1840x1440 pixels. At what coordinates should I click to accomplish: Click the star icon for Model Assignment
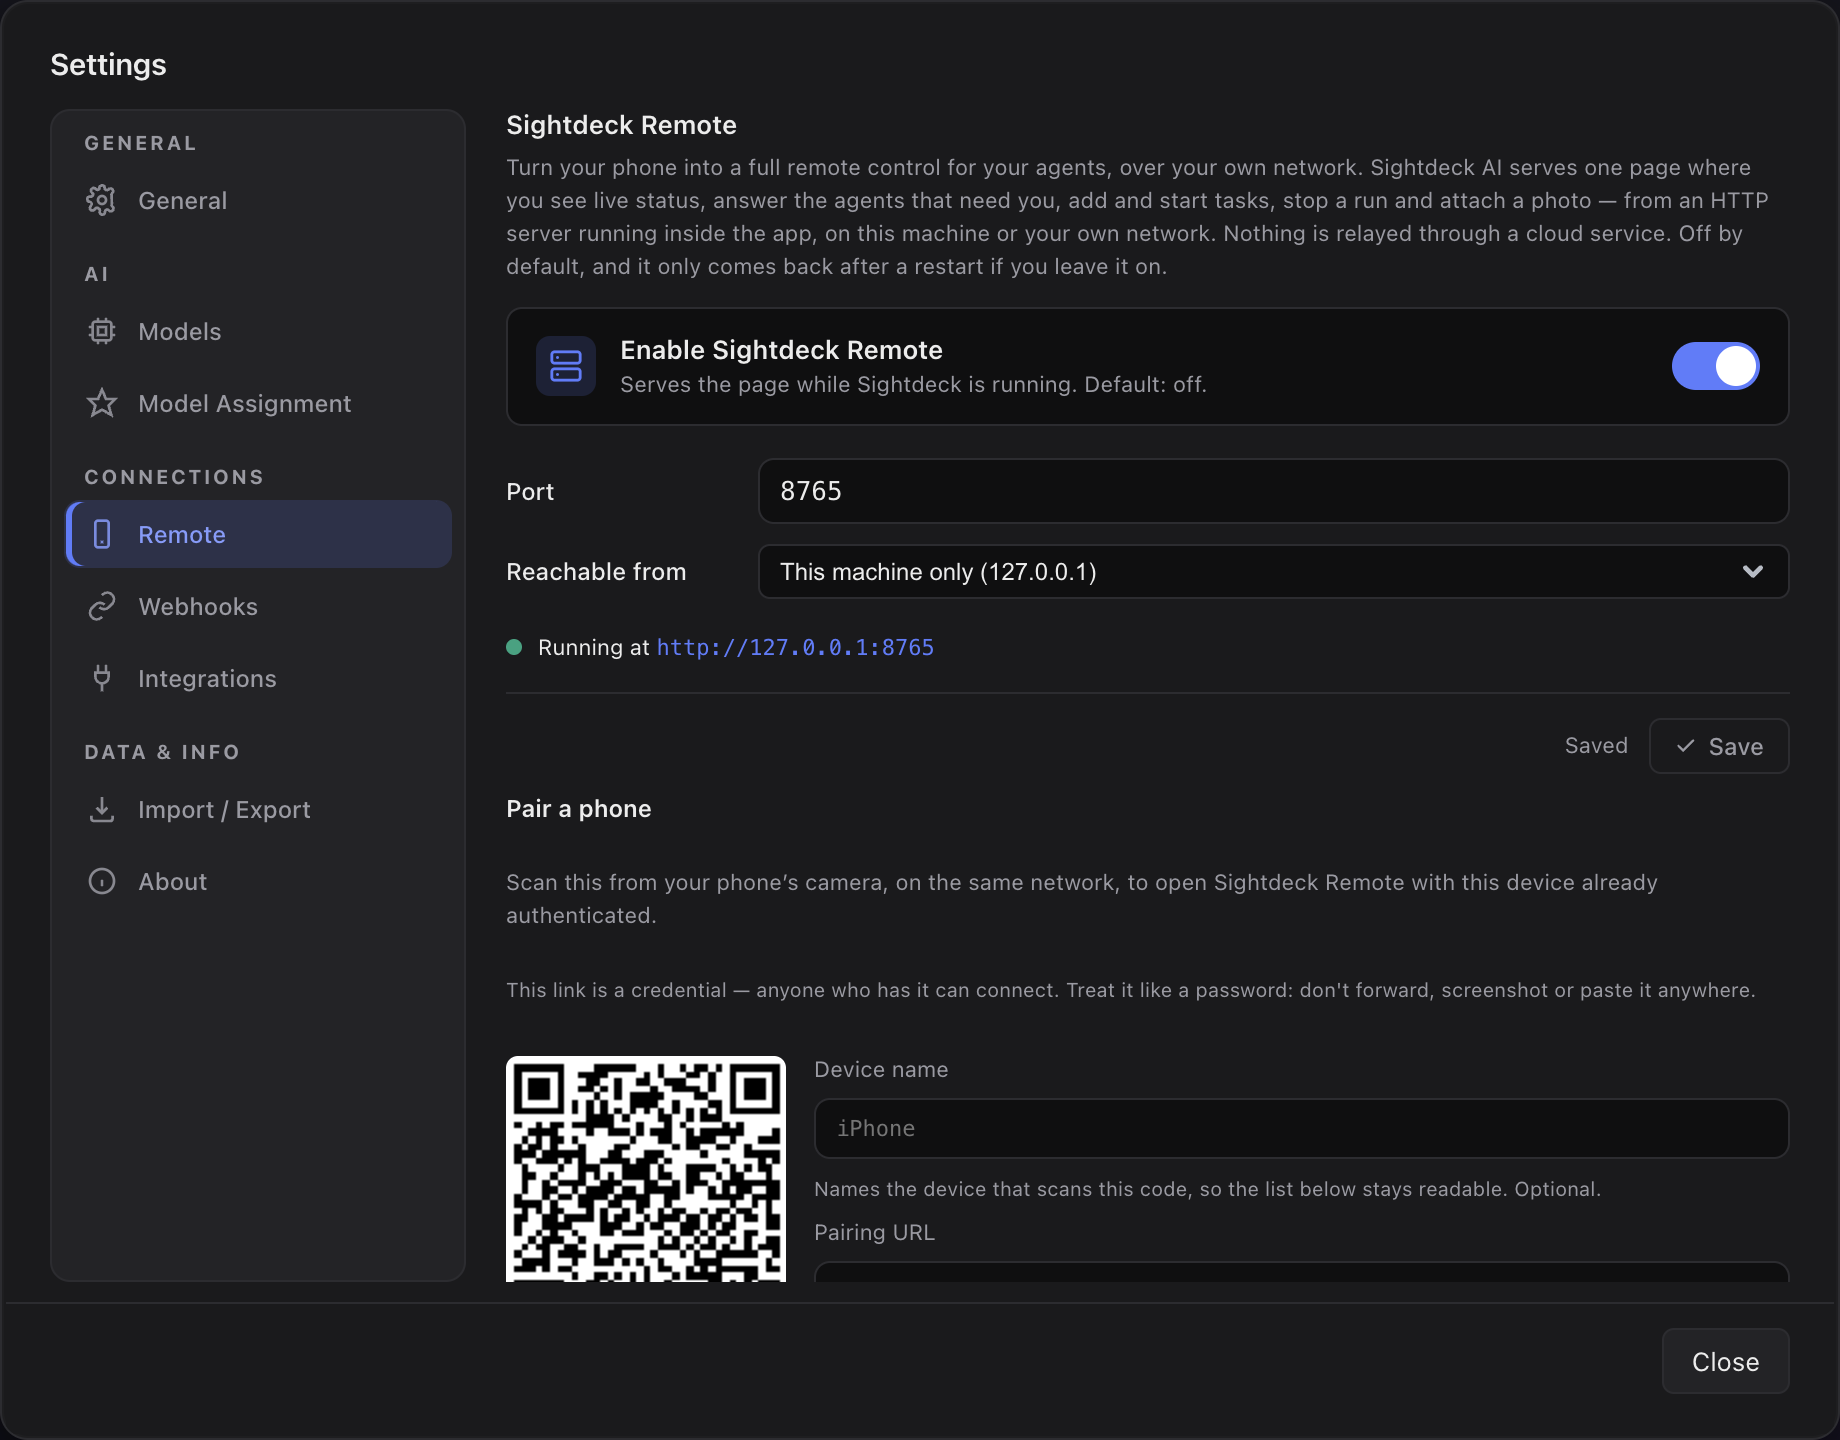pyautogui.click(x=101, y=403)
